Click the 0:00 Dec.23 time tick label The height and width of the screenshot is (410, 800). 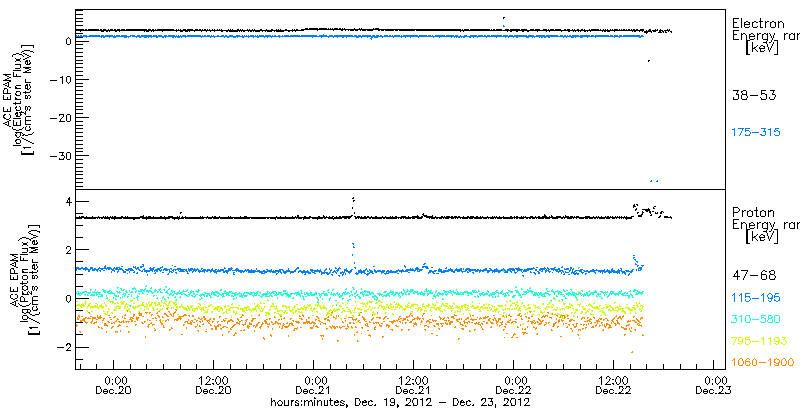714,386
